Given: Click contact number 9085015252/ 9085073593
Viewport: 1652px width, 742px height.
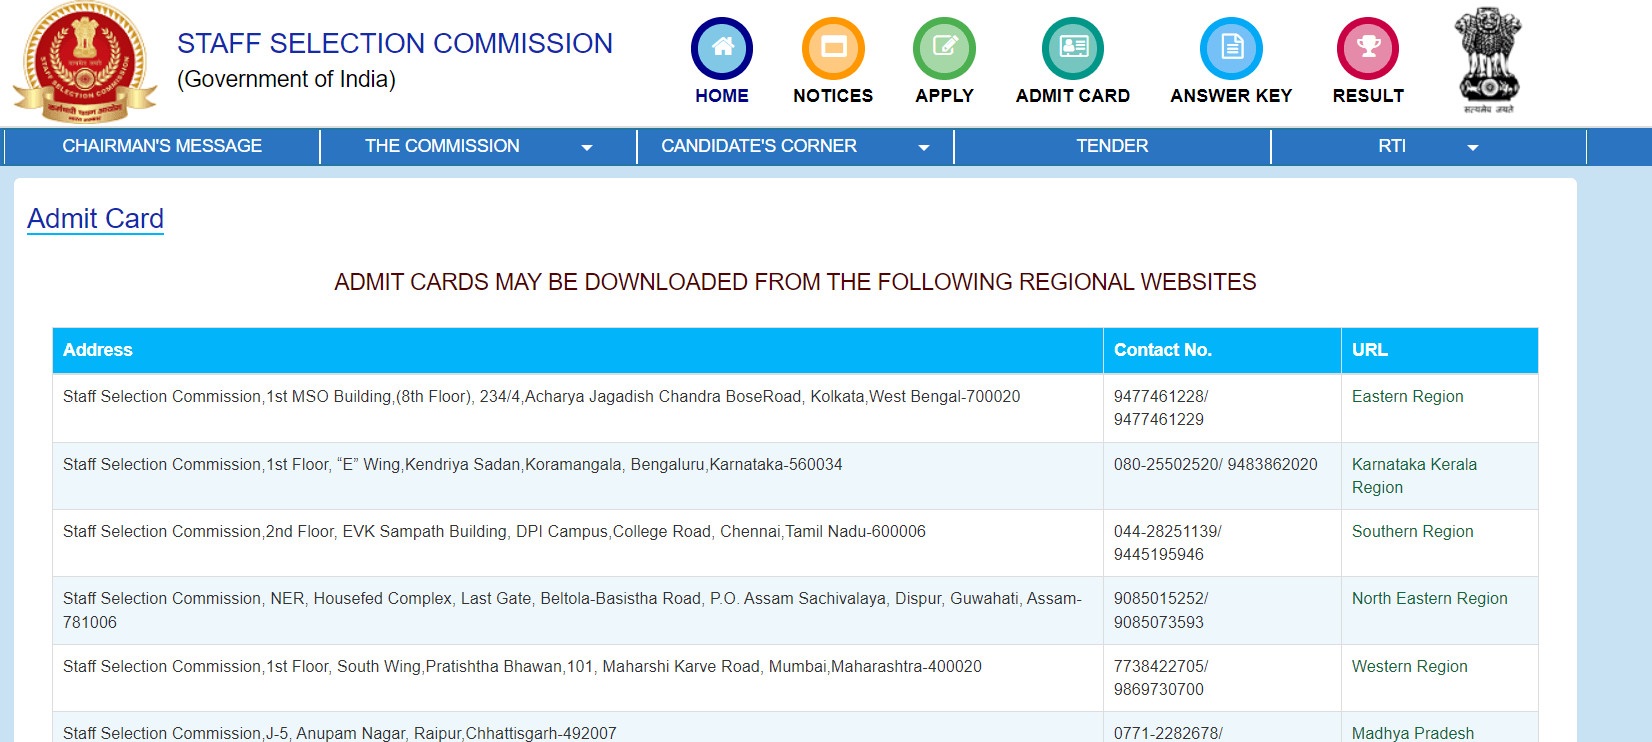Looking at the screenshot, I should tap(1161, 610).
